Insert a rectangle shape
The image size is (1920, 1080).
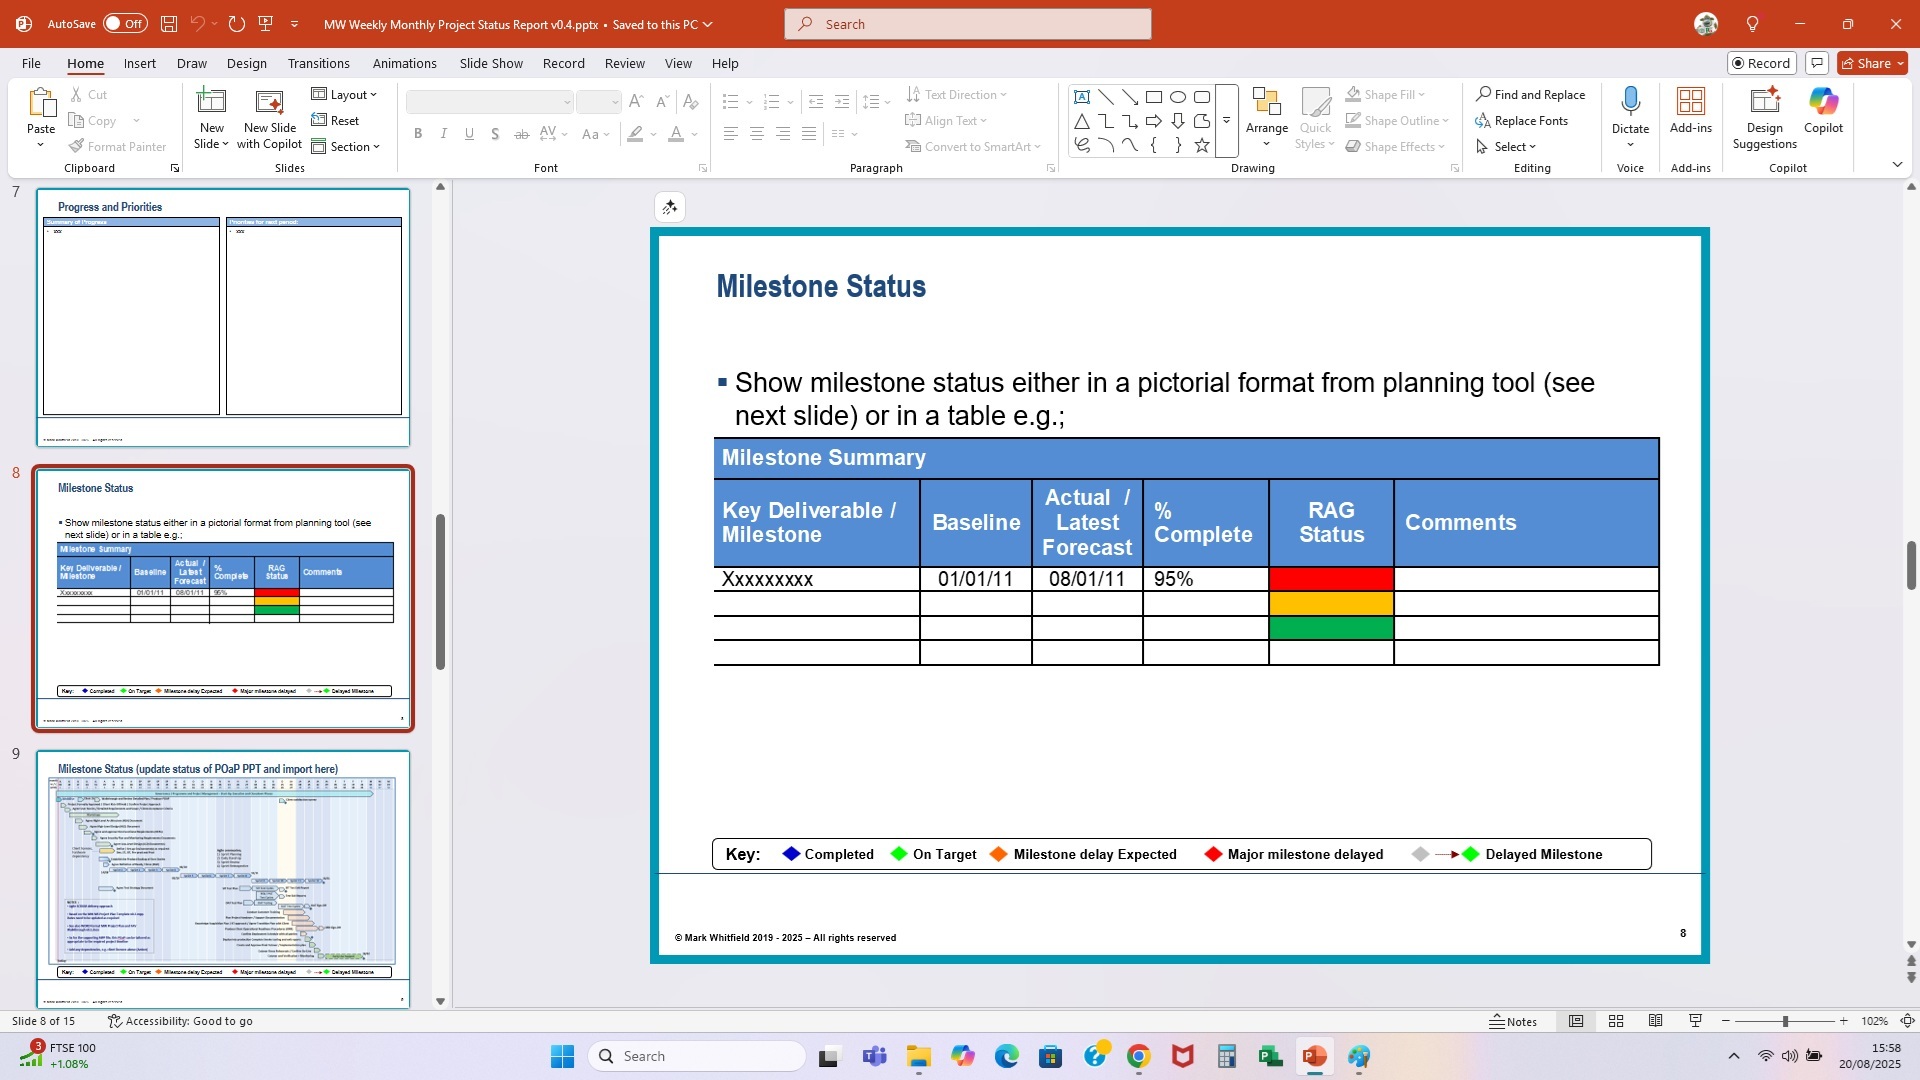(1154, 96)
